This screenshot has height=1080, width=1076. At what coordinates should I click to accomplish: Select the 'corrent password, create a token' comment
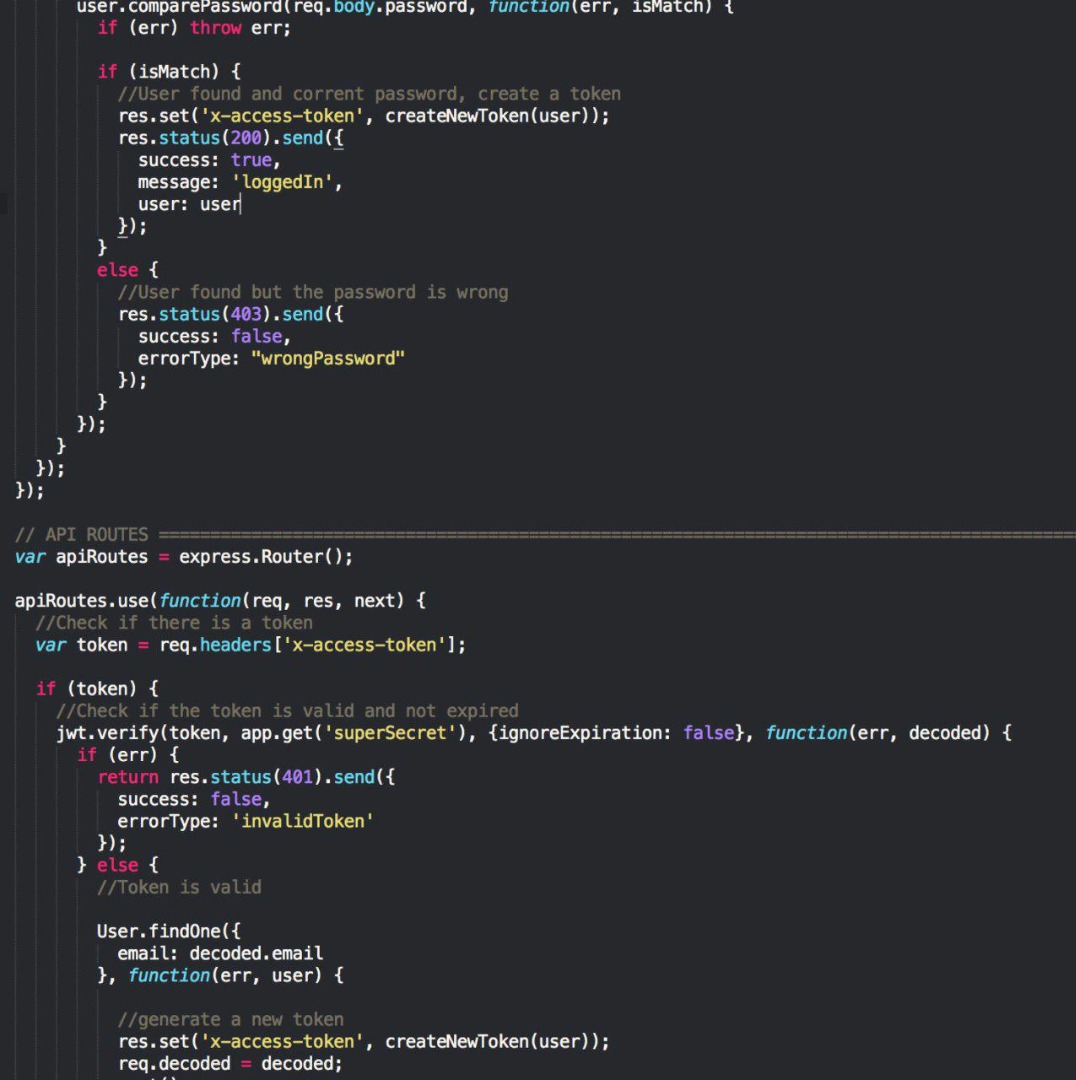point(457,94)
